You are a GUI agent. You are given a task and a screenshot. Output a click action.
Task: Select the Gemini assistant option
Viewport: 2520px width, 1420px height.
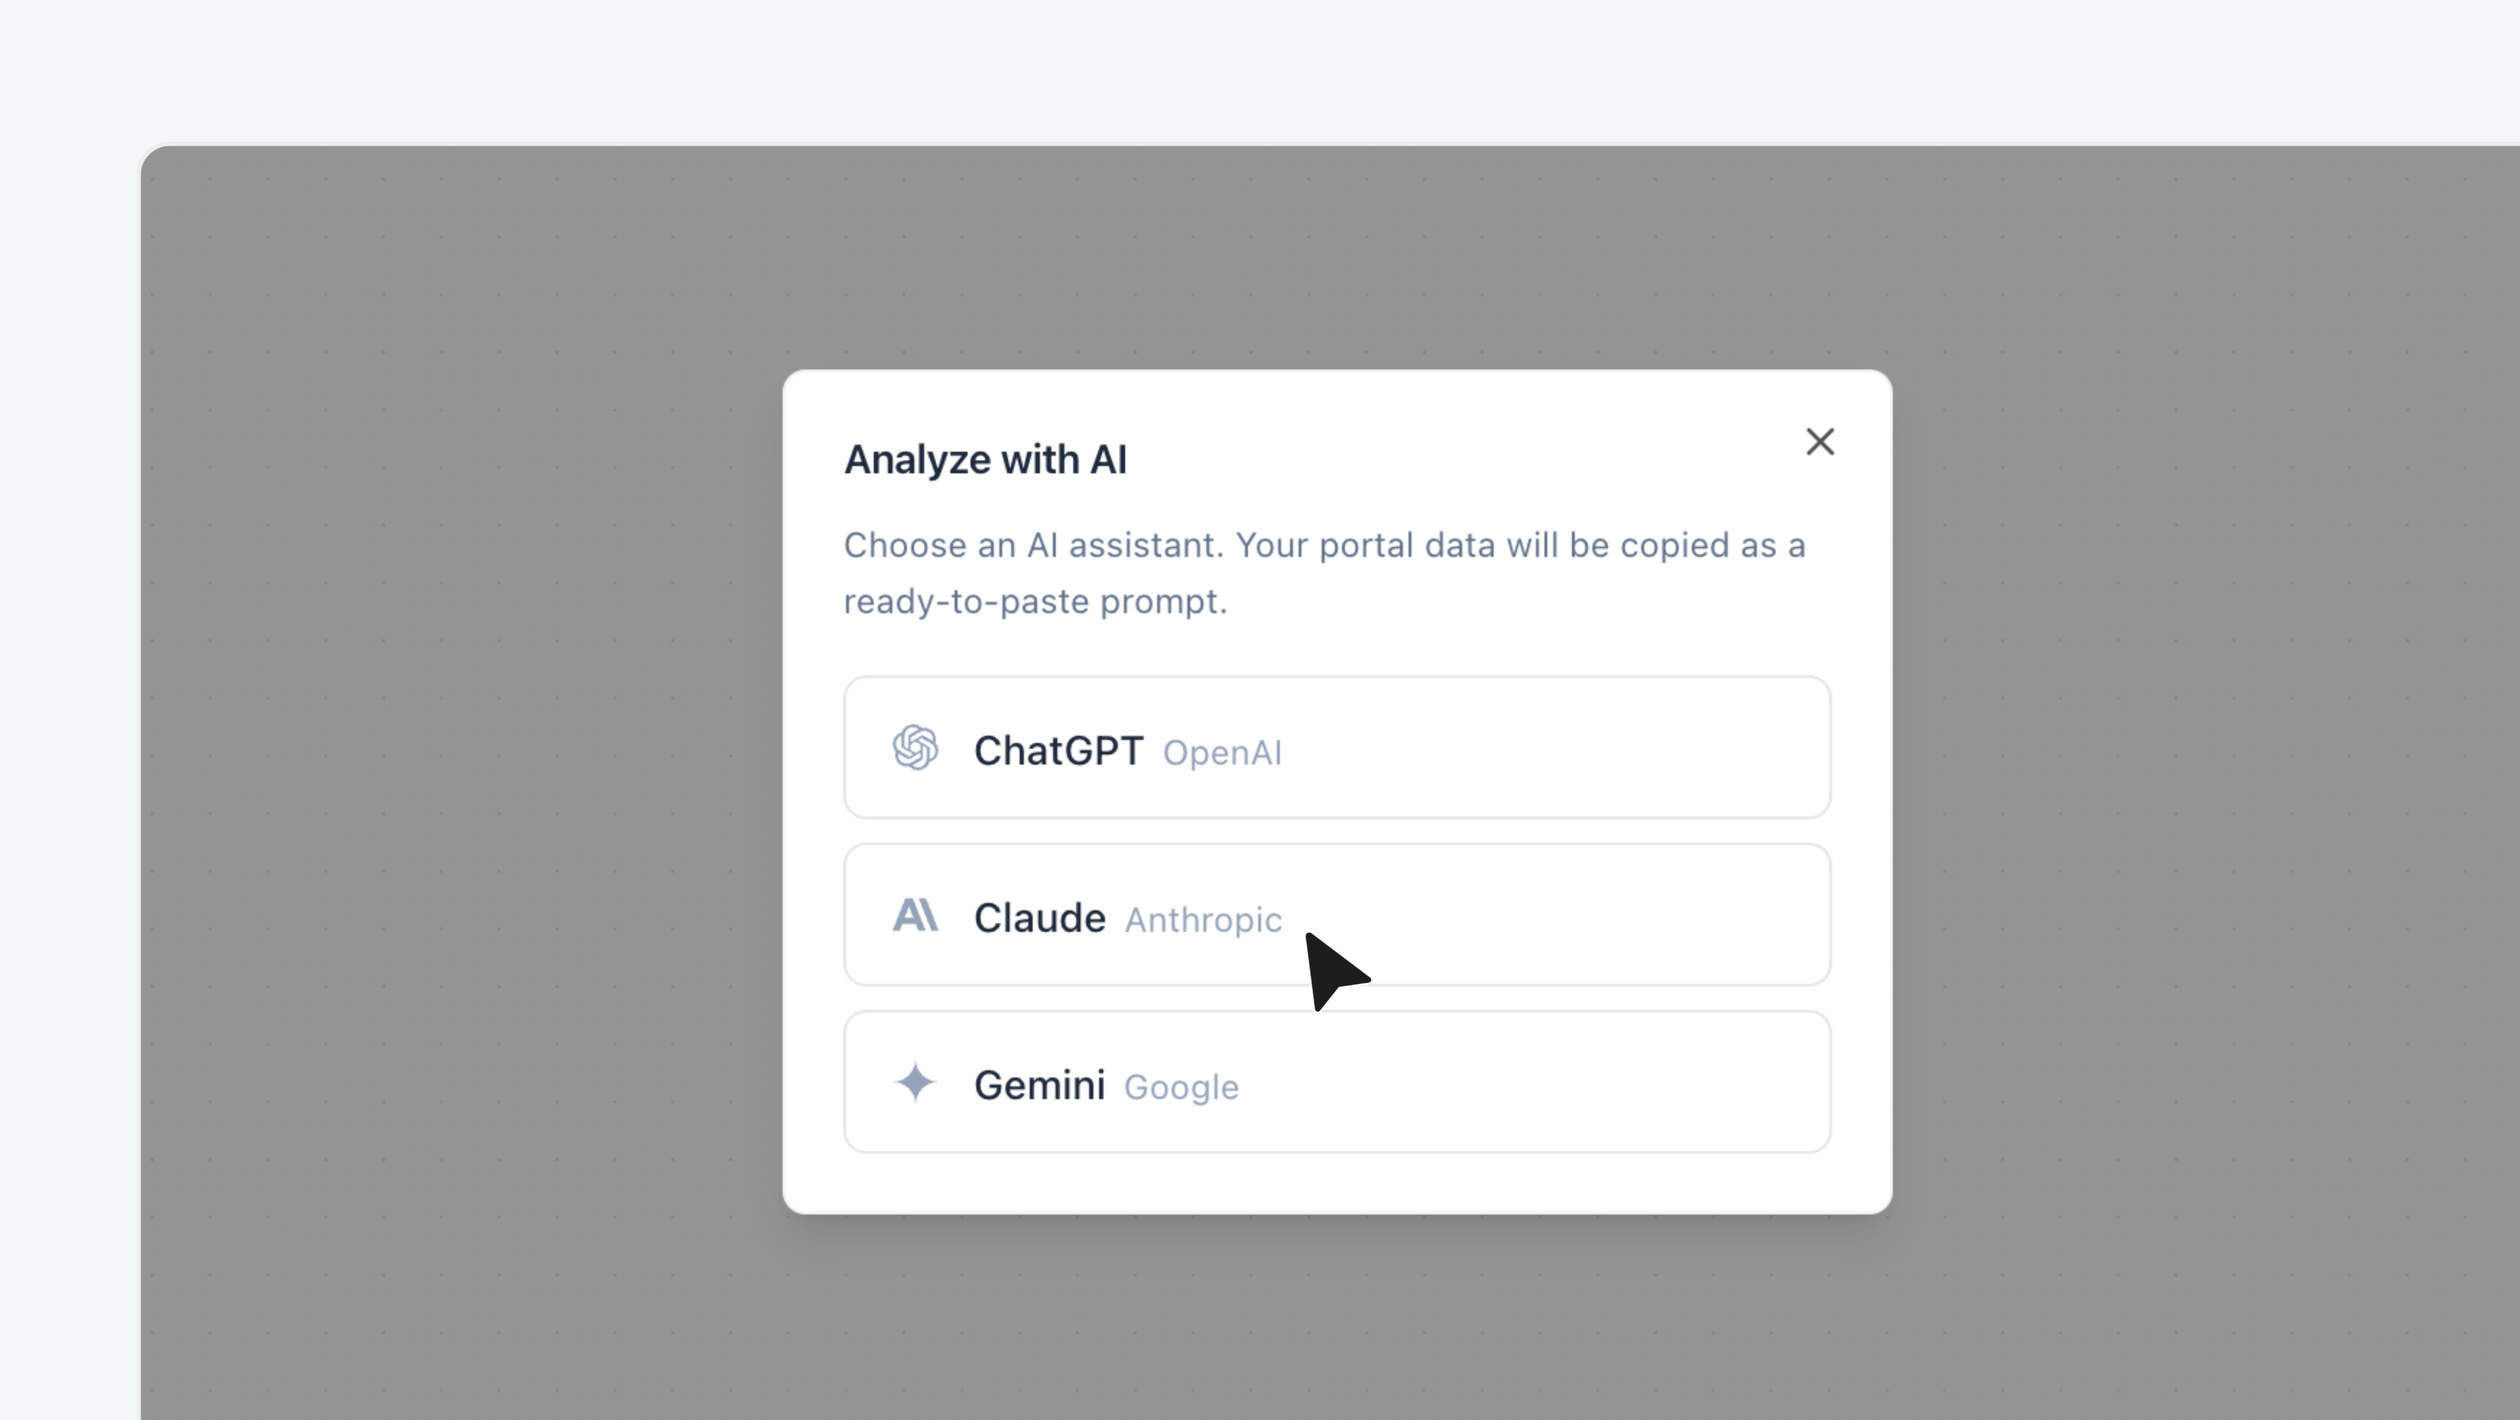pos(1336,1084)
